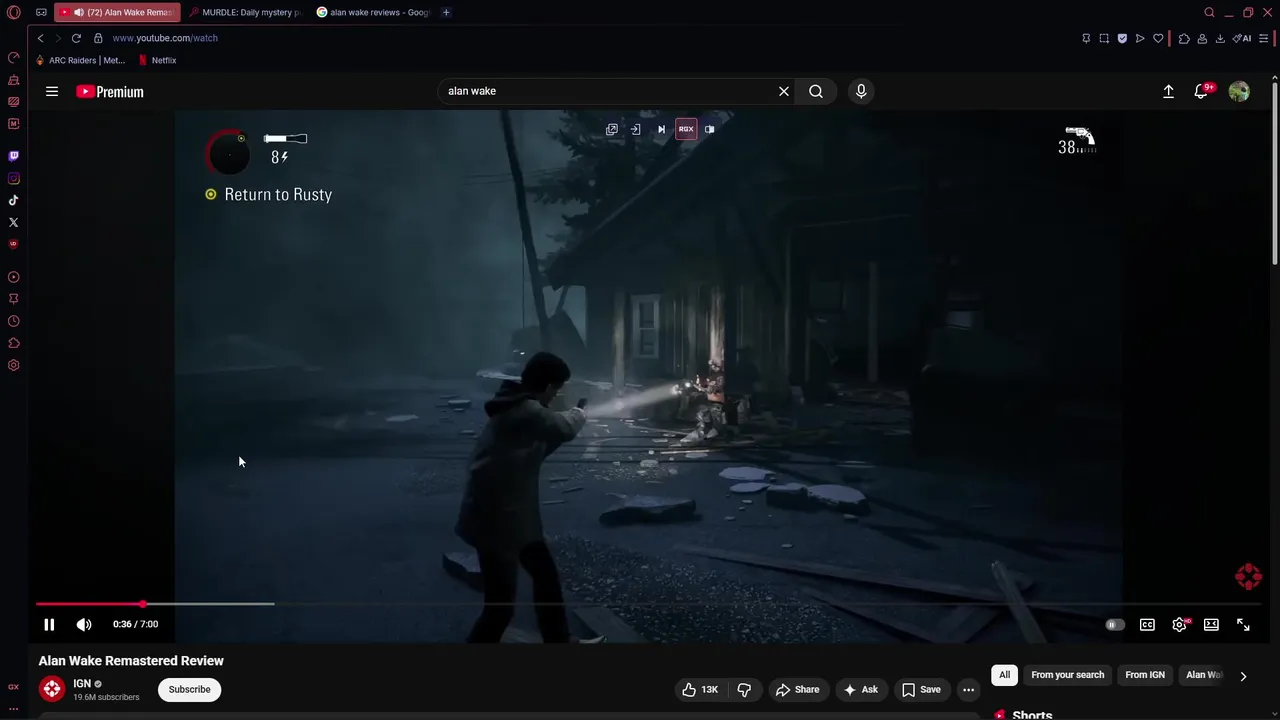
Task: Reload the page
Action: [x=76, y=38]
